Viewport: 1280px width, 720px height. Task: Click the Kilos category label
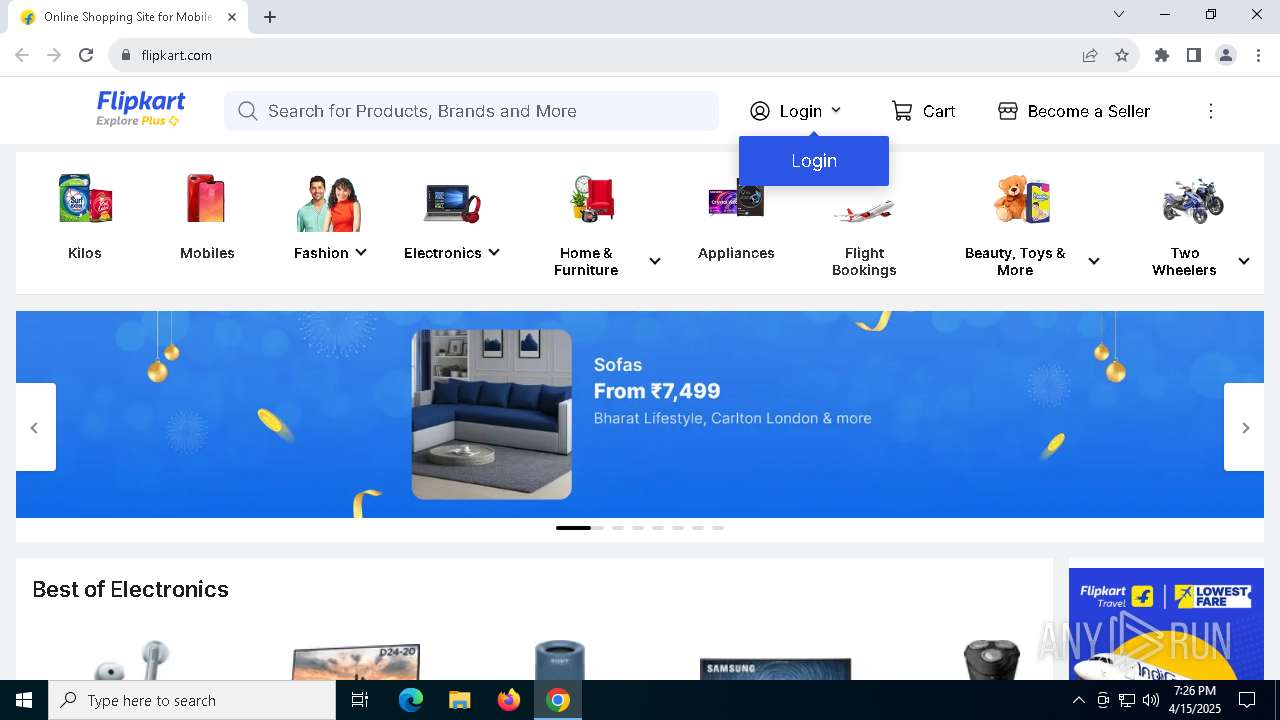pyautogui.click(x=85, y=253)
